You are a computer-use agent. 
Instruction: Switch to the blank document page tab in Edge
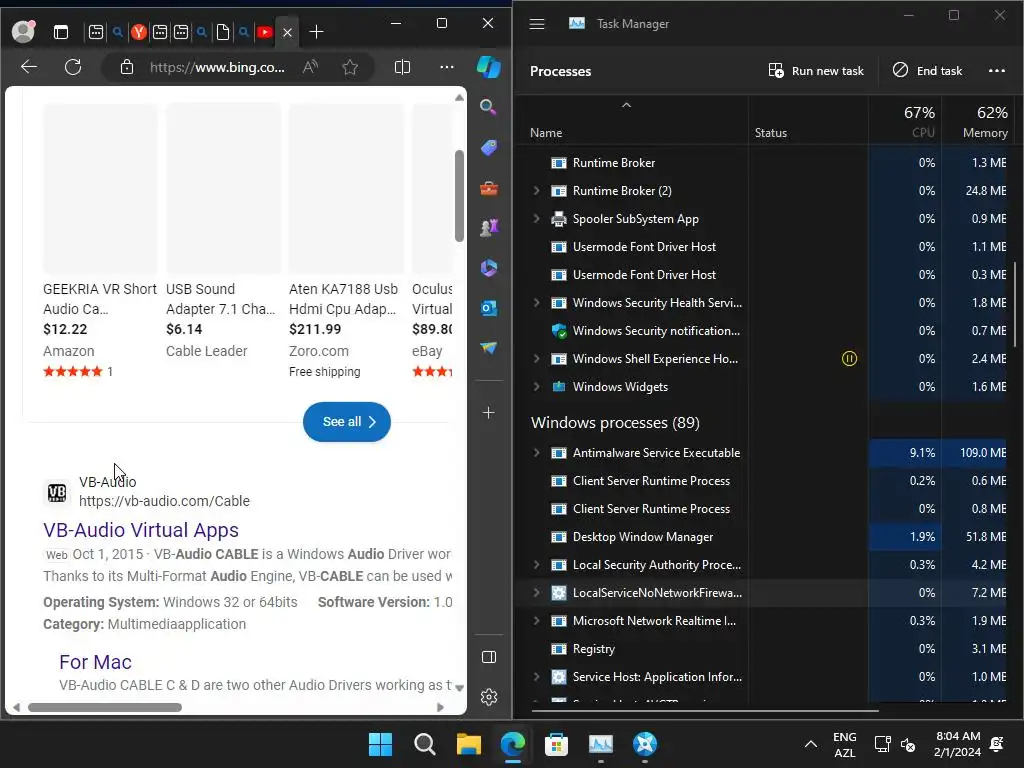(223, 31)
